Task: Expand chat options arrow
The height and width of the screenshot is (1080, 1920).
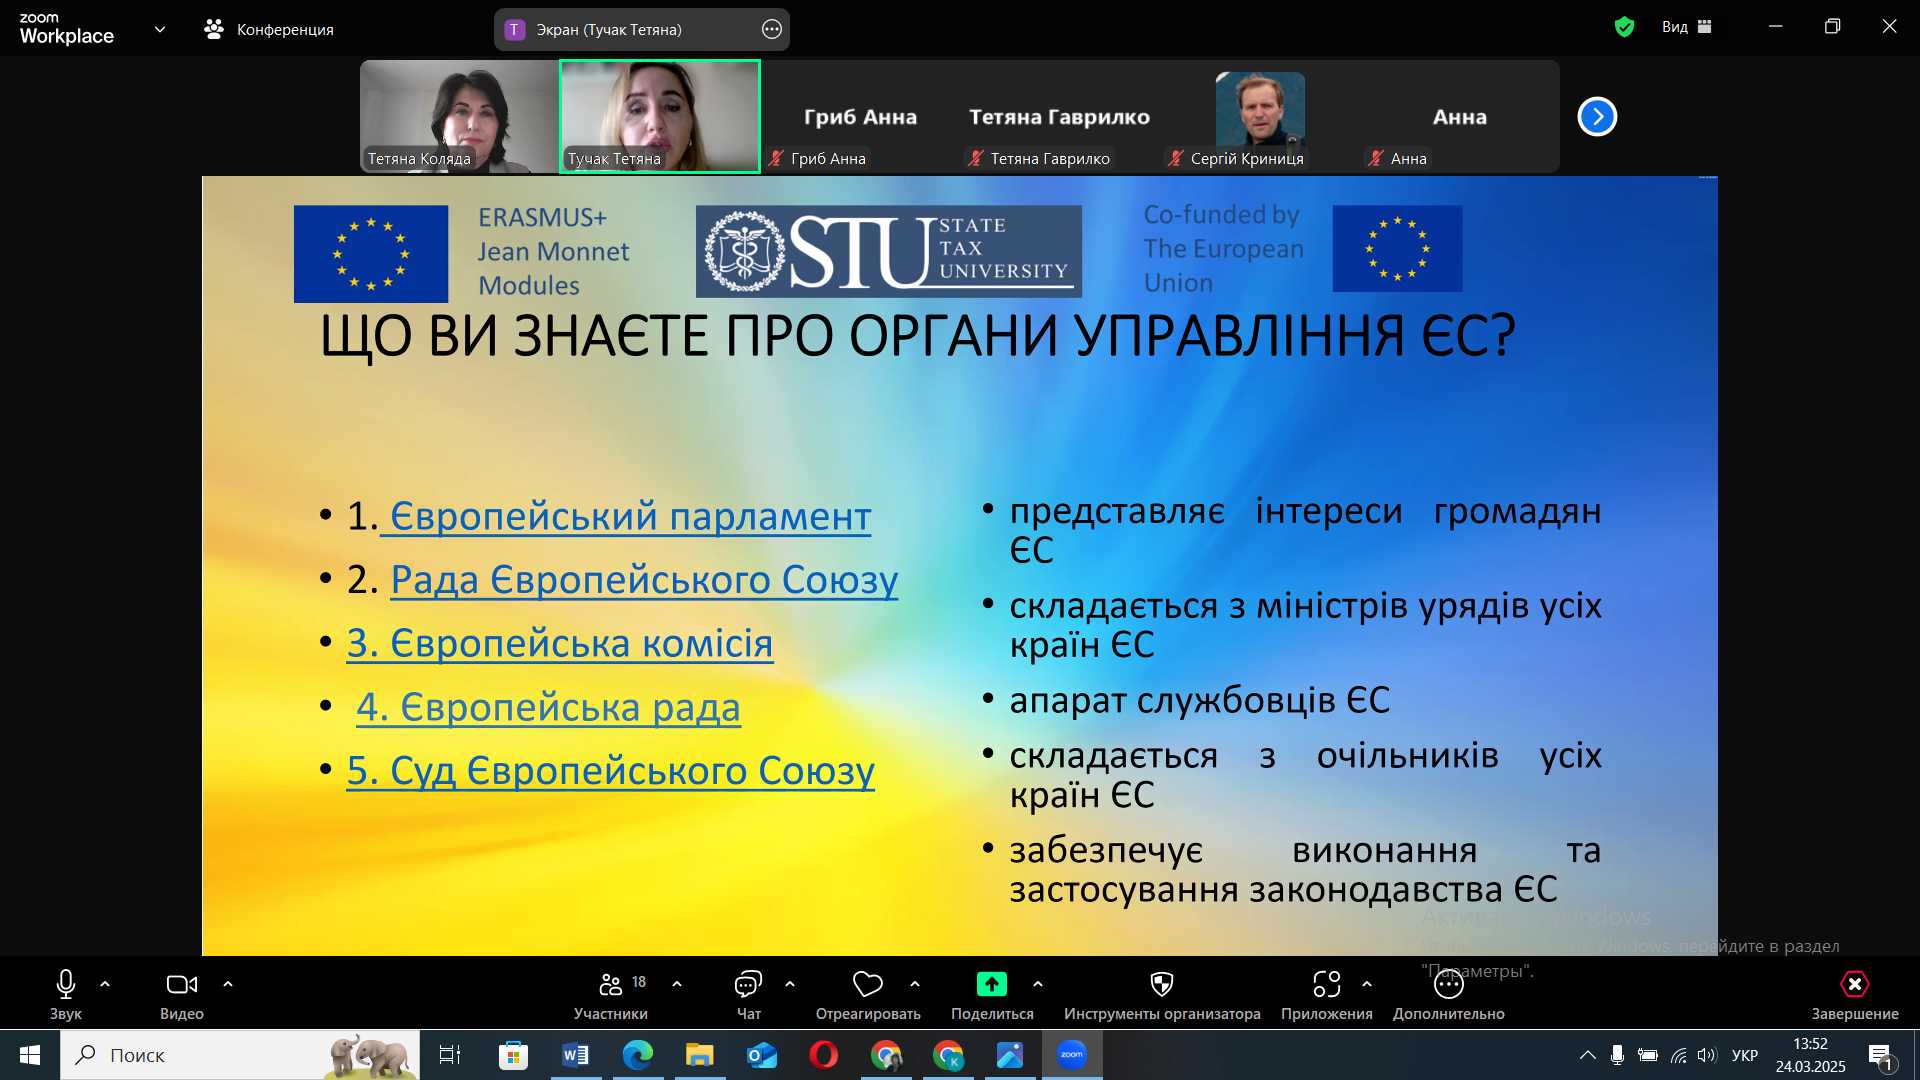Action: coord(790,984)
